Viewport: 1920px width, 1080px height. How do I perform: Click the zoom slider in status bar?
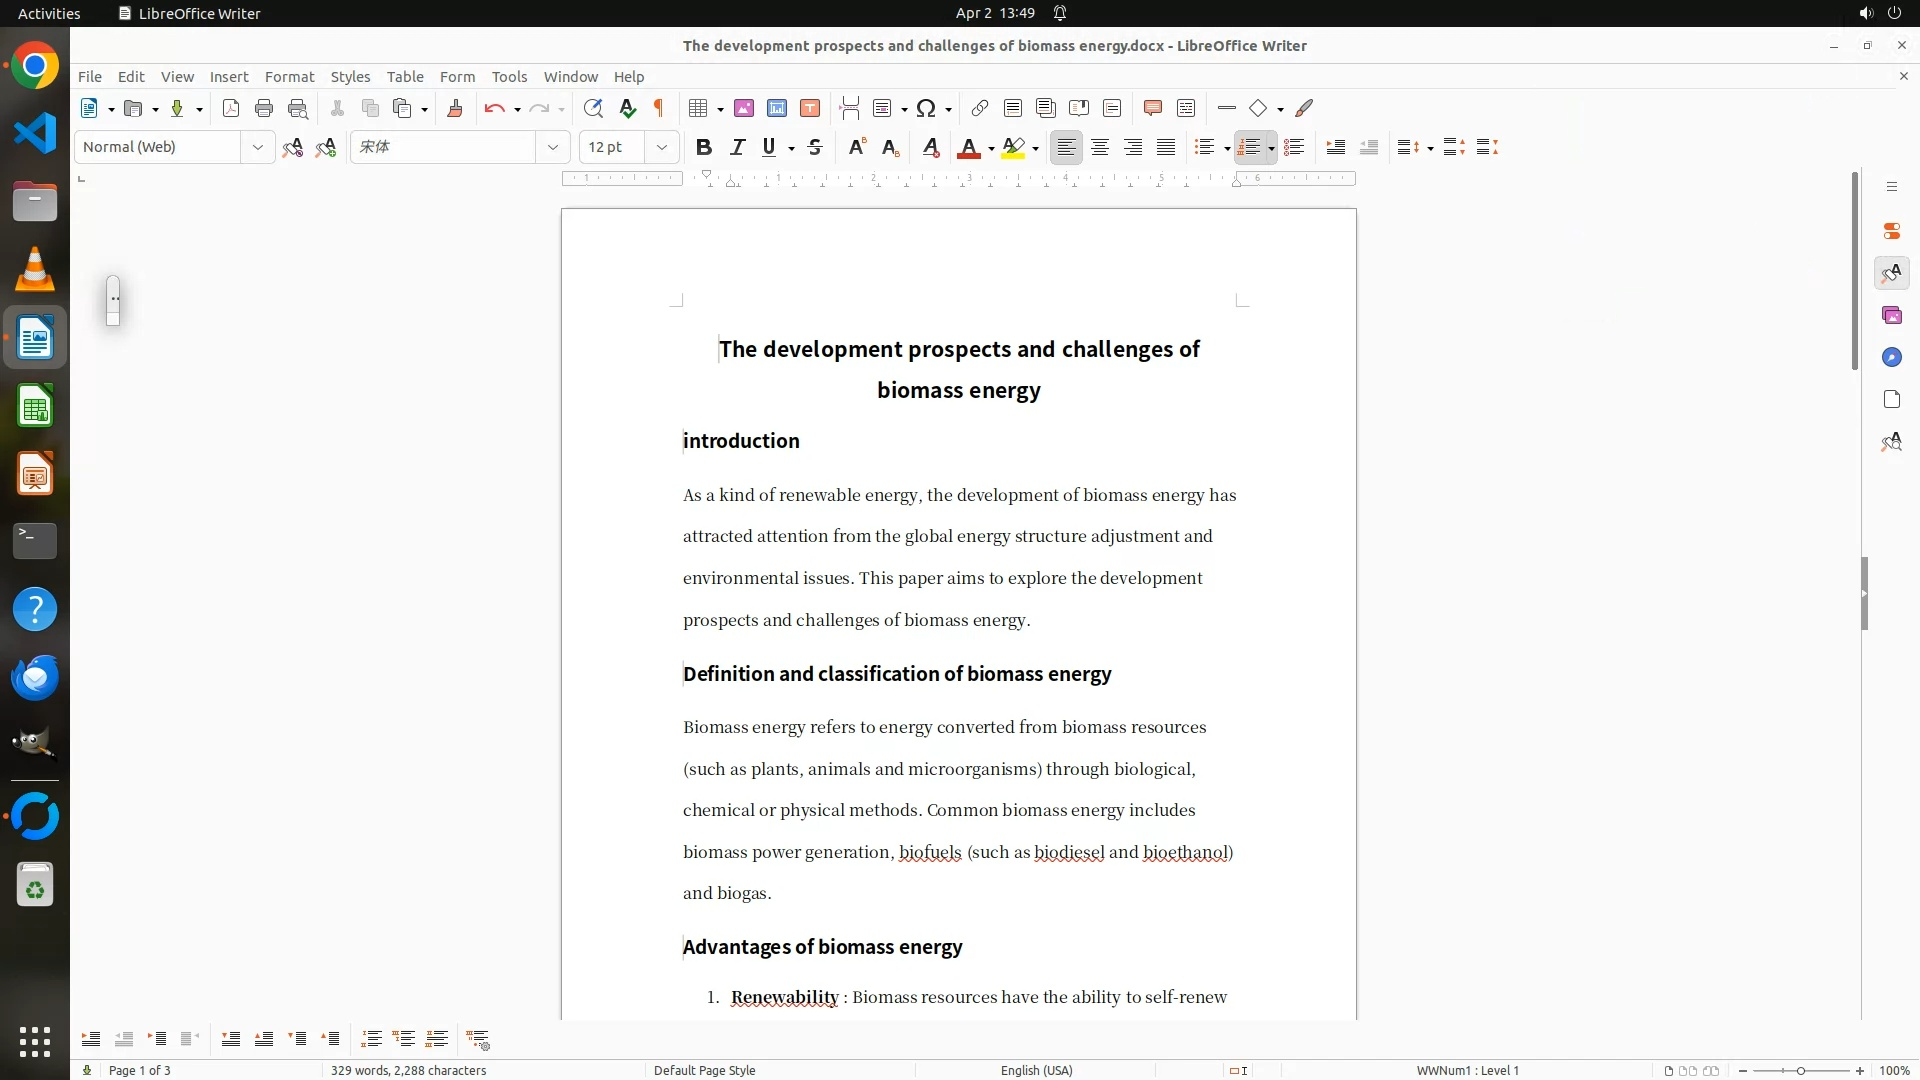coord(1800,1070)
